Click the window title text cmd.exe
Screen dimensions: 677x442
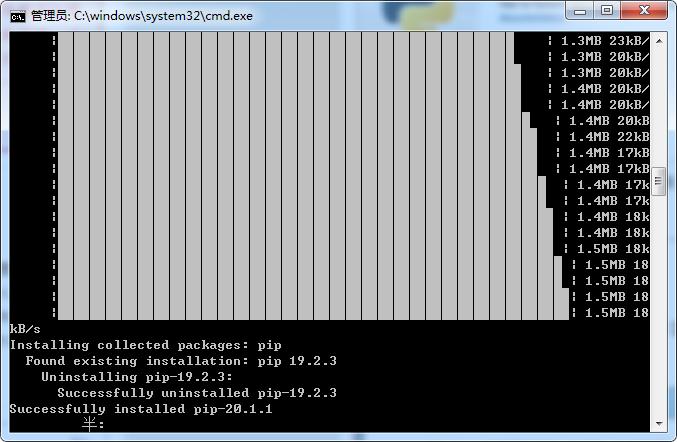click(142, 16)
